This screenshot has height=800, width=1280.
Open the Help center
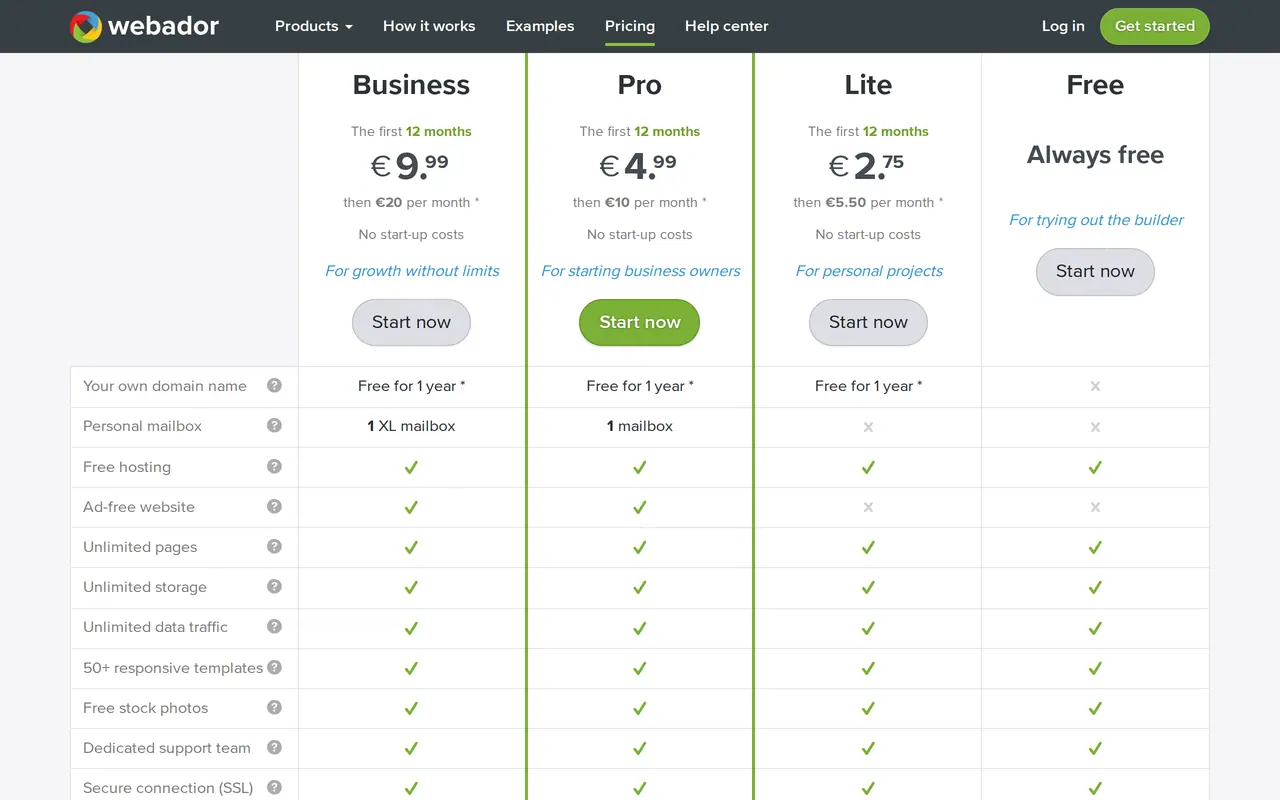(727, 26)
